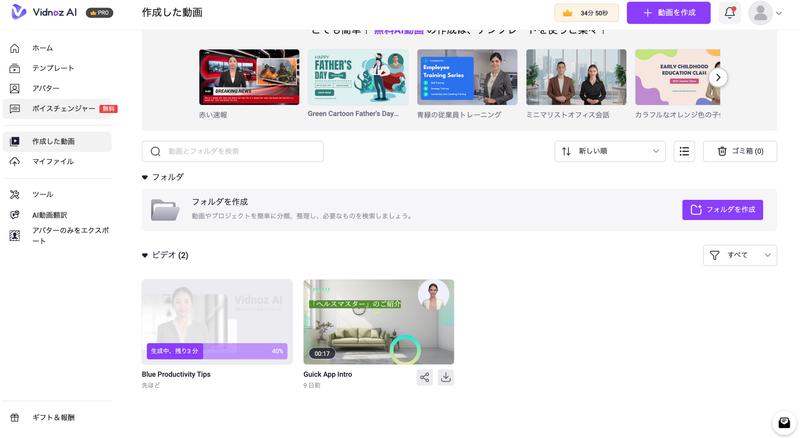The image size is (800, 438).
Task: Click the purple フォルダを作成 button
Action: tap(722, 210)
